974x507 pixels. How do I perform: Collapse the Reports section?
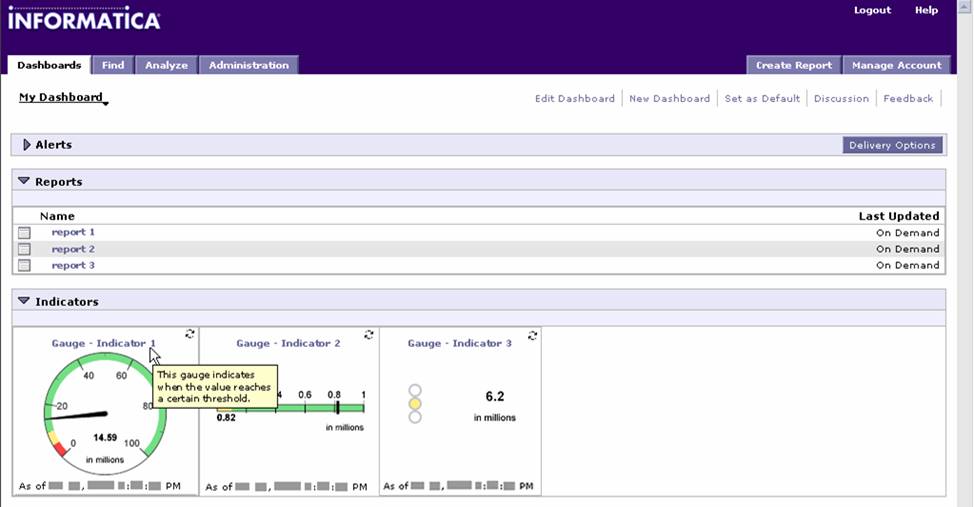pos(24,181)
